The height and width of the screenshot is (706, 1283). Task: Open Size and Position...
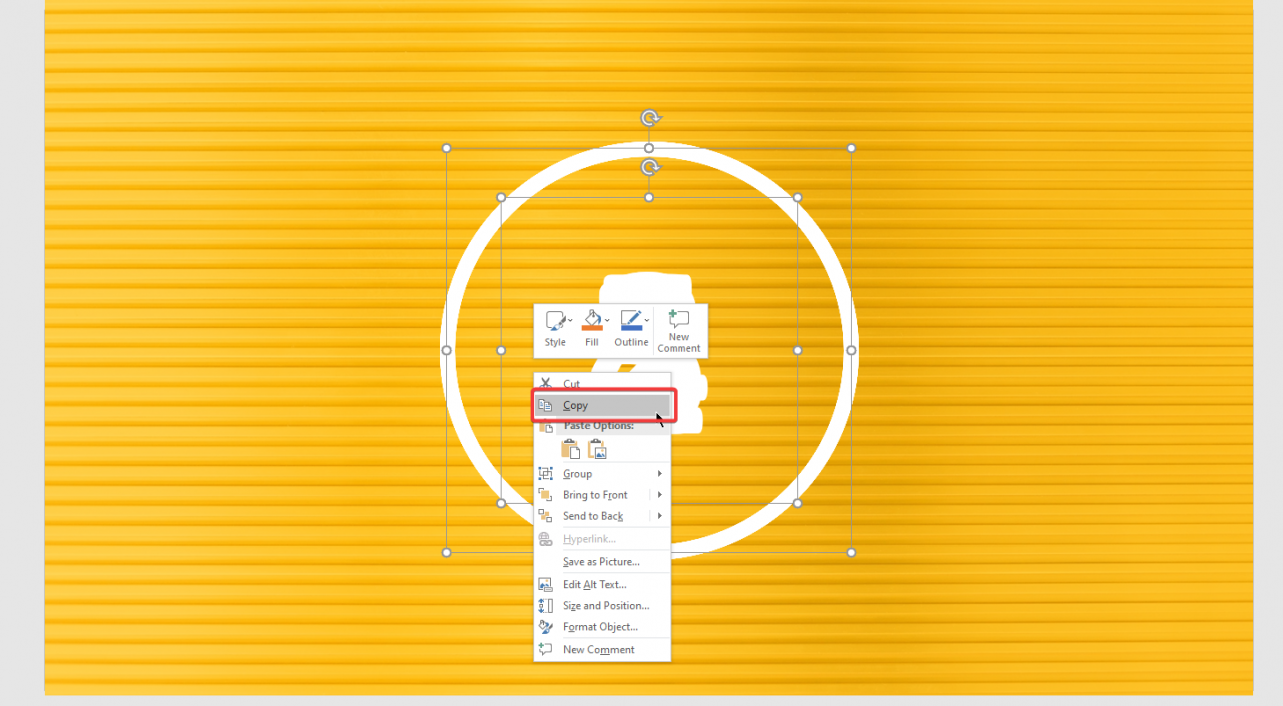(602, 606)
